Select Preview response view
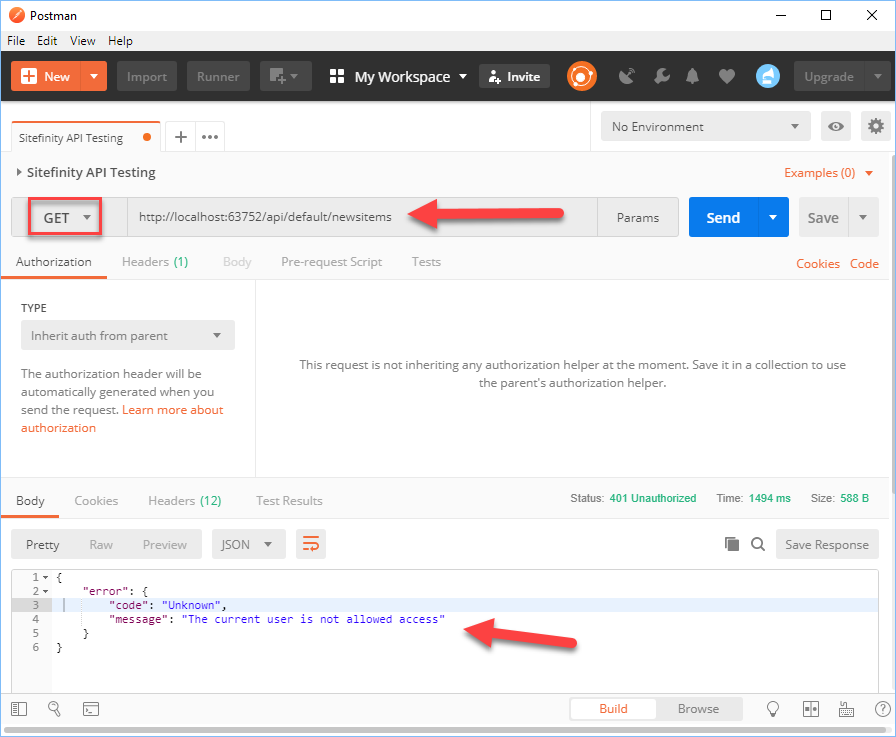This screenshot has height=737, width=896. [165, 544]
